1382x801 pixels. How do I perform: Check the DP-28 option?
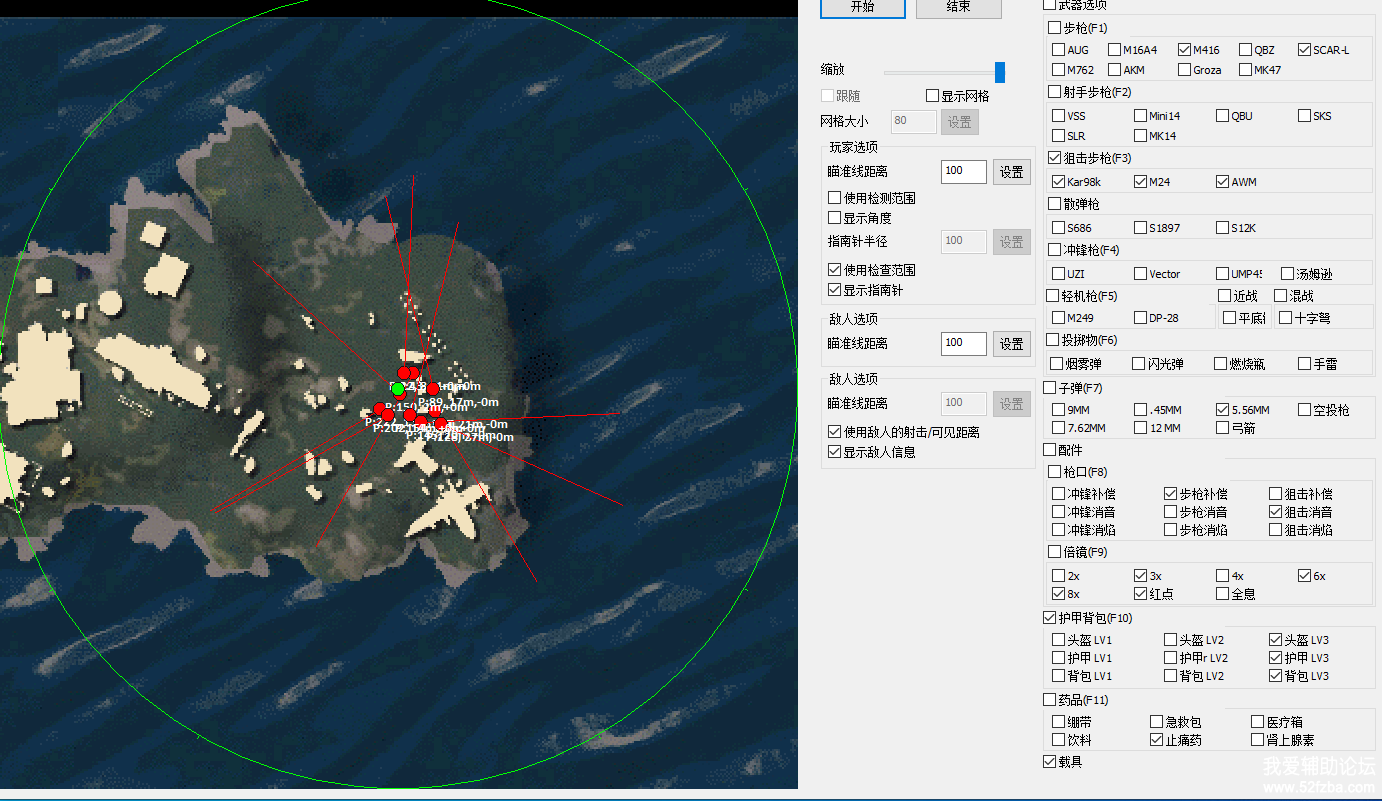(x=1141, y=318)
